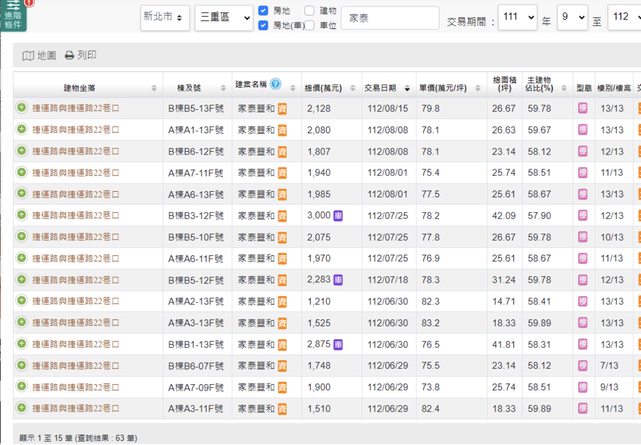641x445 pixels.
Task: Click the pink 型態 icon in first row
Action: (582, 108)
